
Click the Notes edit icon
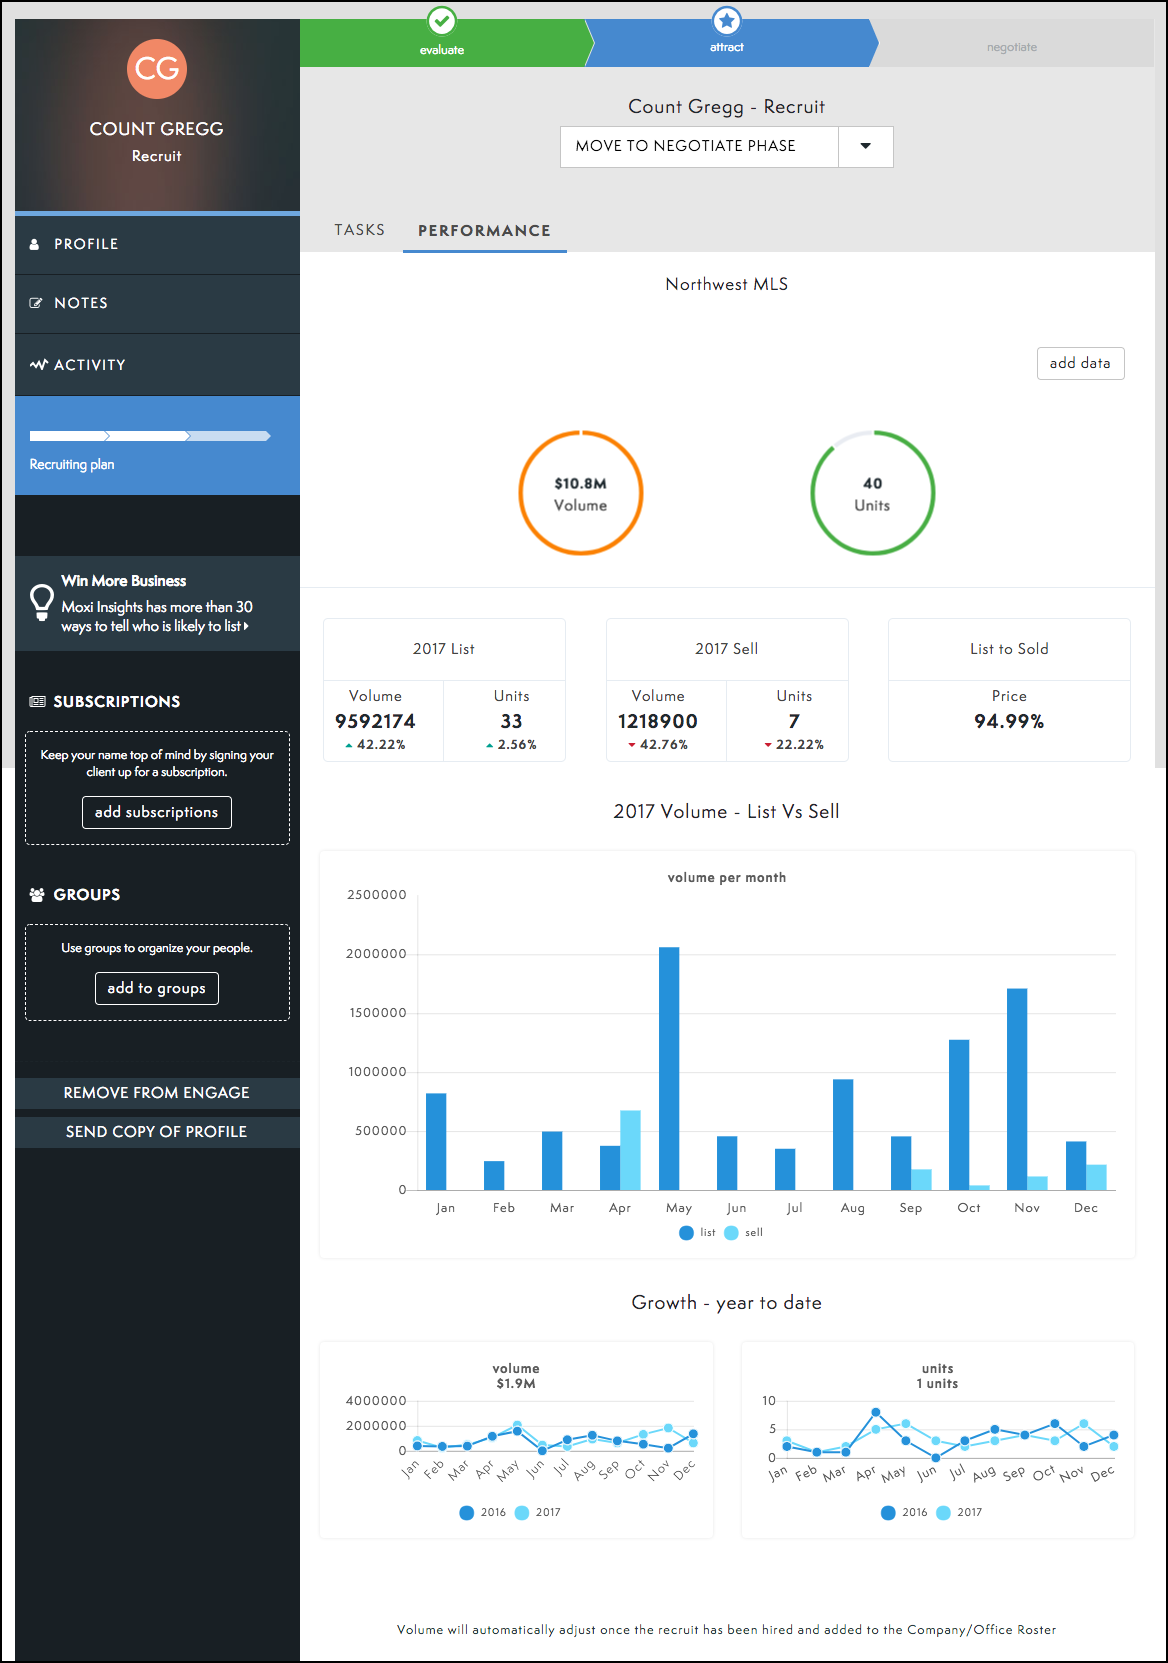pyautogui.click(x=36, y=303)
